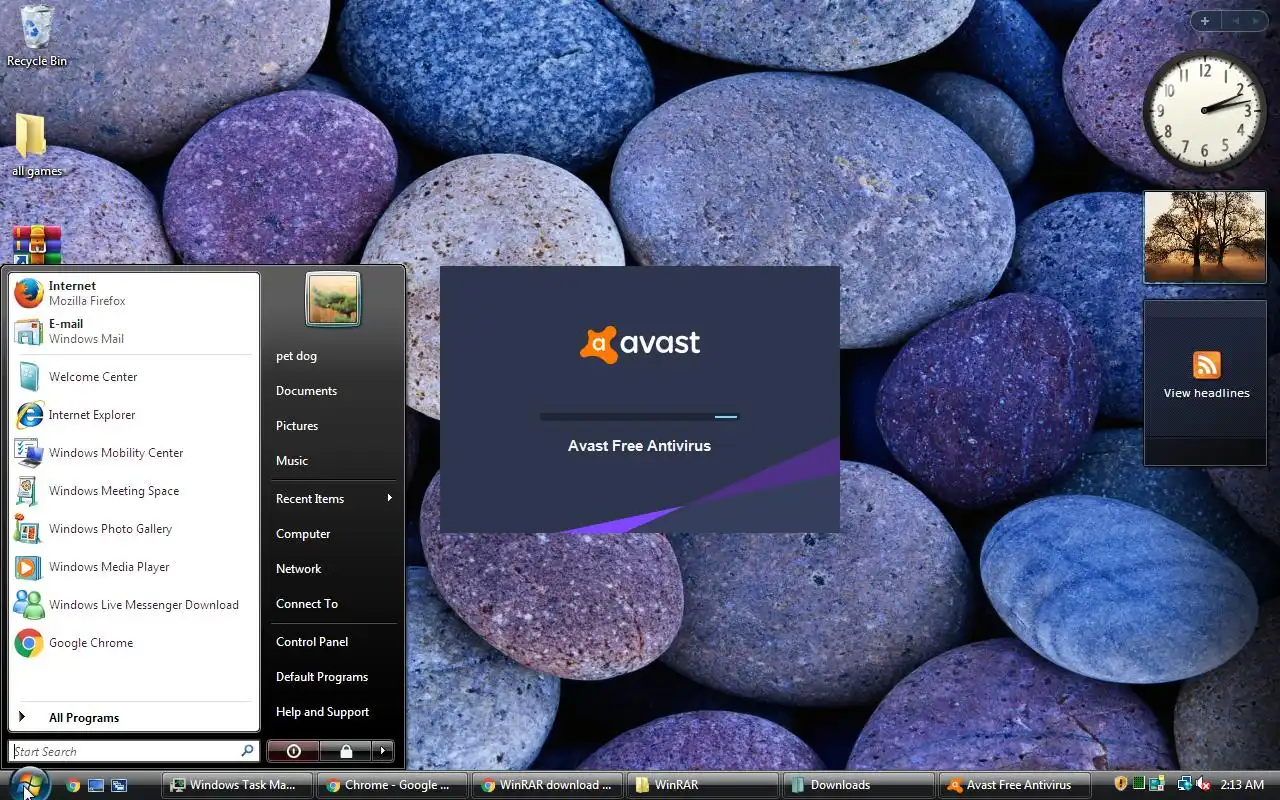Click the RSS feed icon in gadget
This screenshot has width=1280, height=800.
[1207, 365]
